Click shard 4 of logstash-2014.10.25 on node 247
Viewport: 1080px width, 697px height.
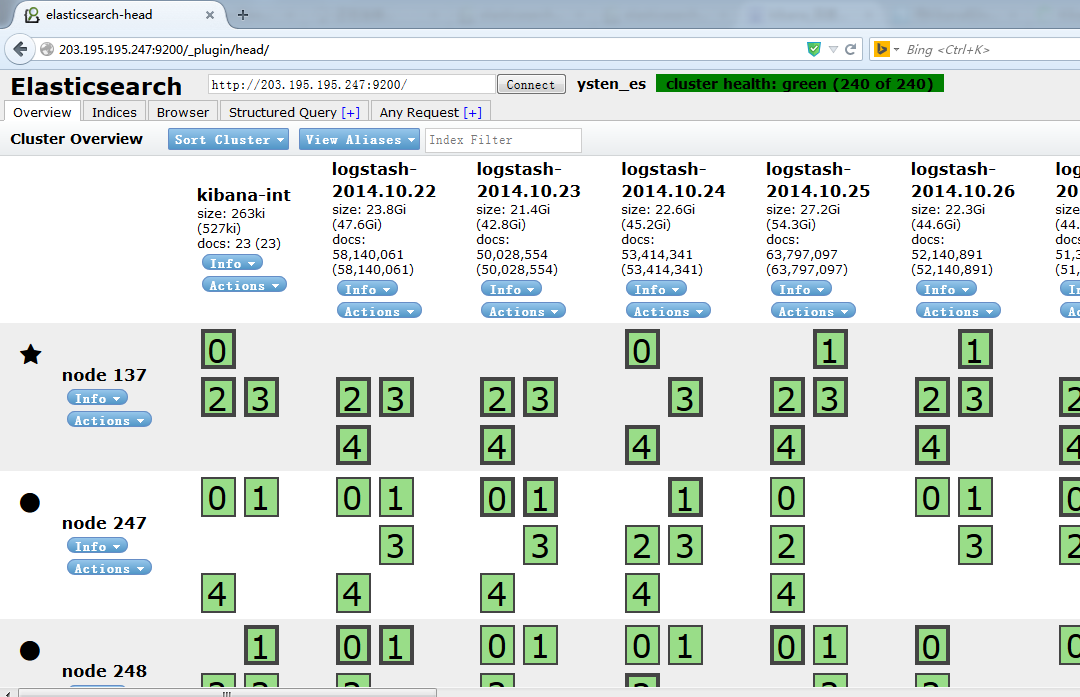pos(787,594)
